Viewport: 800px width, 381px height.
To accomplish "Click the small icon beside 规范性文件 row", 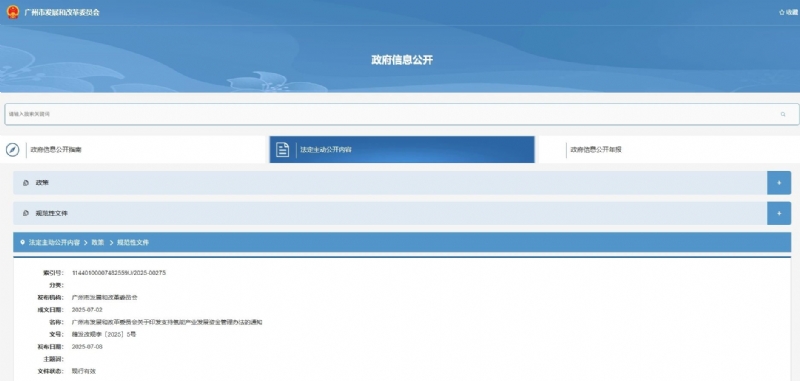I will (x=26, y=213).
